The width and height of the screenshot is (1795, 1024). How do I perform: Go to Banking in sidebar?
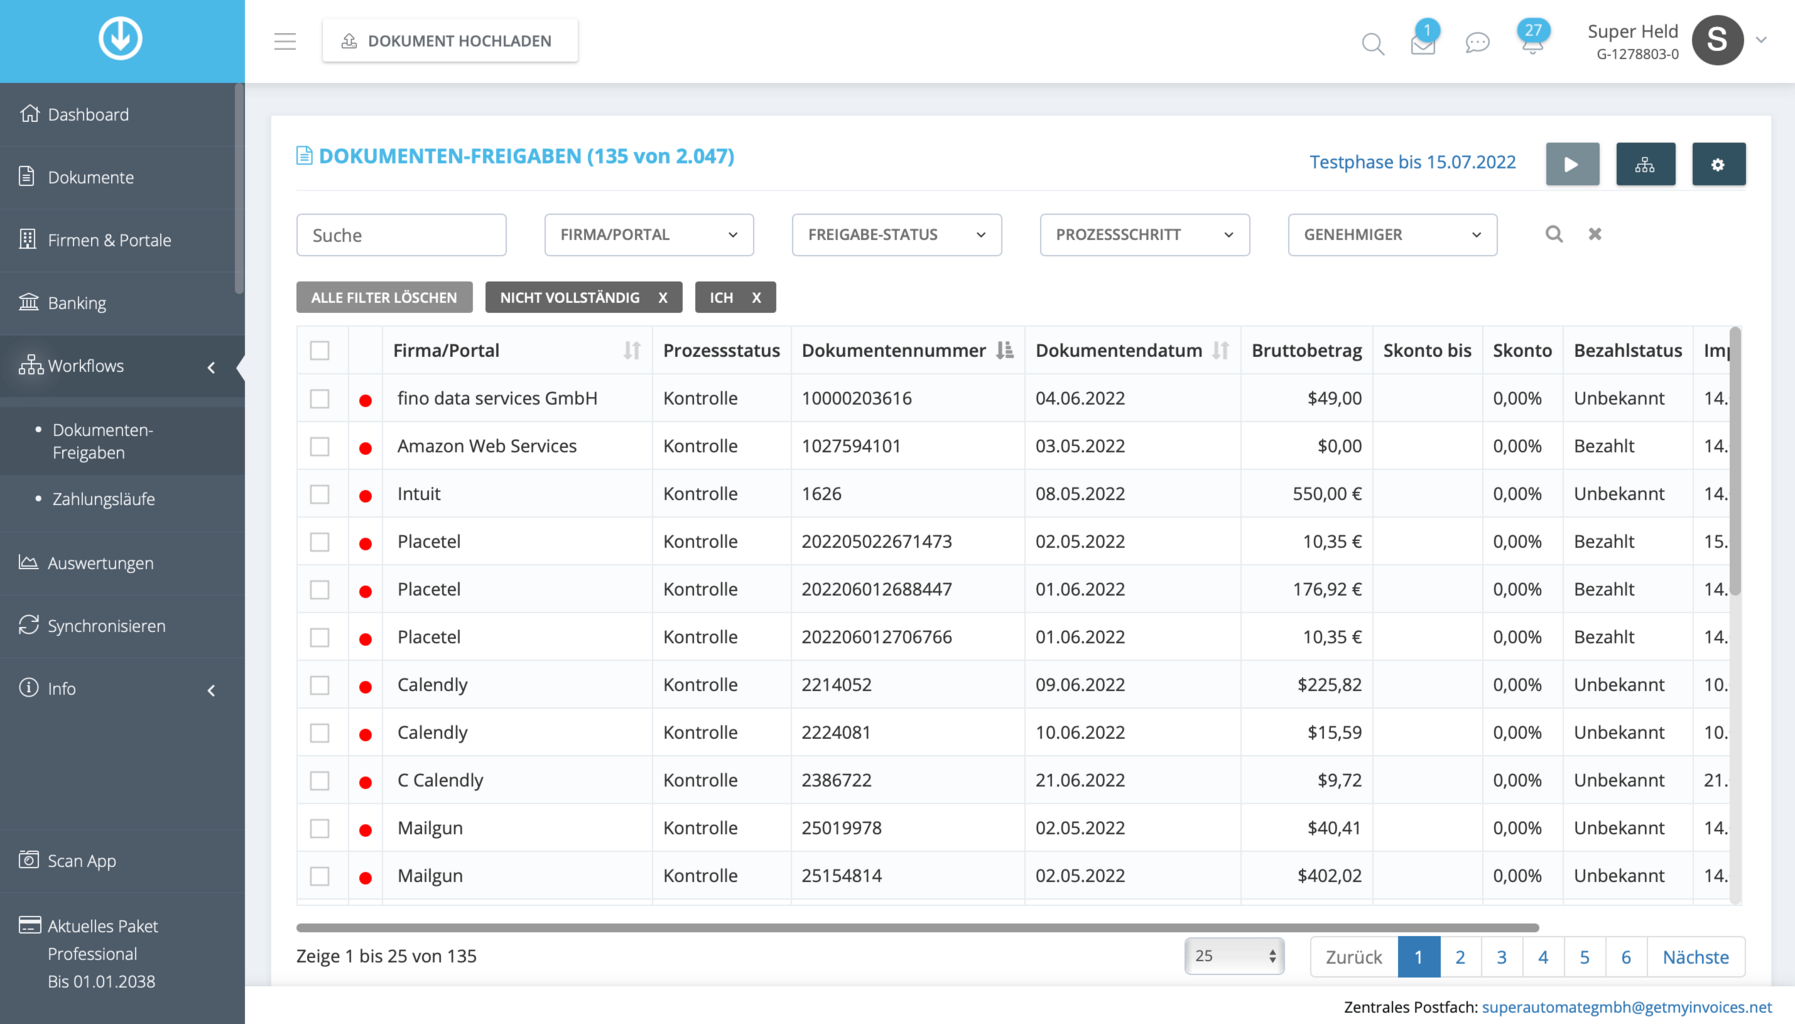click(x=77, y=303)
